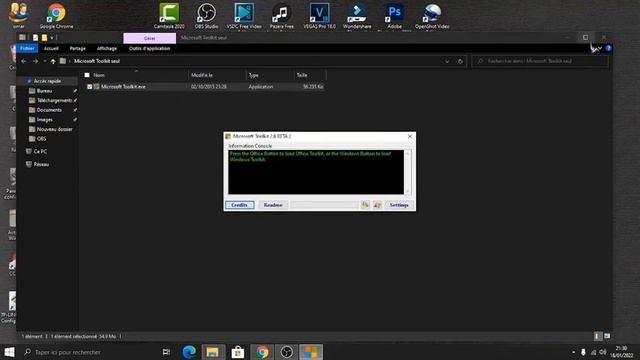Image resolution: width=640 pixels, height=360 pixels.
Task: Open the Fichier menu in Explorer
Action: 27,48
